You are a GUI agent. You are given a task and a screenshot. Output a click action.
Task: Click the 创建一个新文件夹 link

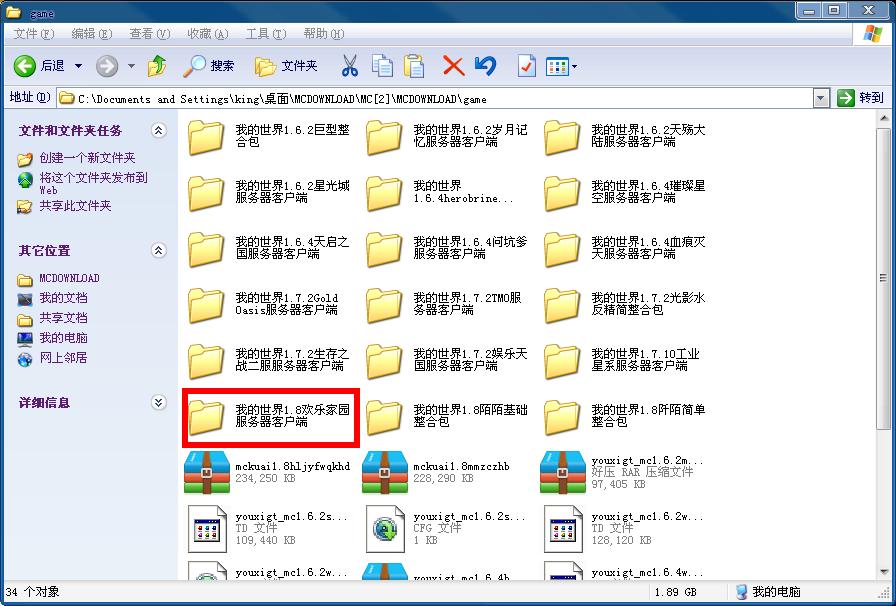coord(87,158)
